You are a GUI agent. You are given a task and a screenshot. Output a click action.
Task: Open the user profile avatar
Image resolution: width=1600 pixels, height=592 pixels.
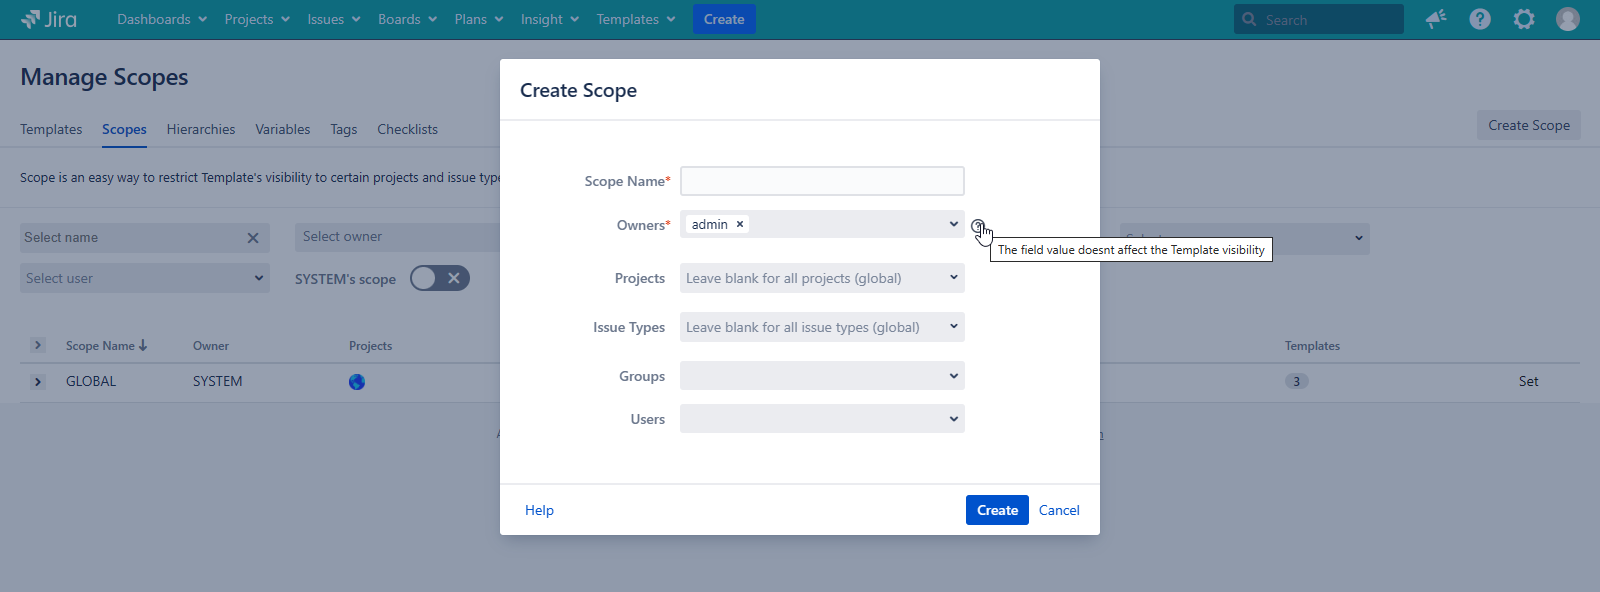pos(1568,19)
